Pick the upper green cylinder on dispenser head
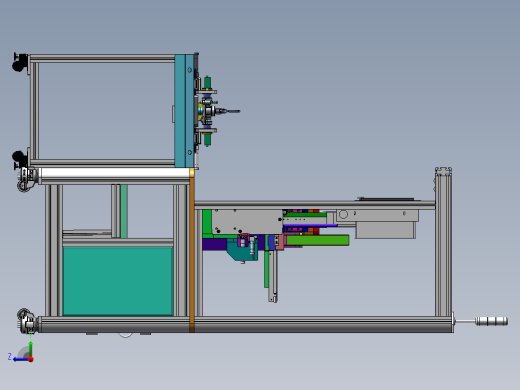This screenshot has height=390, width=520. [x=207, y=82]
